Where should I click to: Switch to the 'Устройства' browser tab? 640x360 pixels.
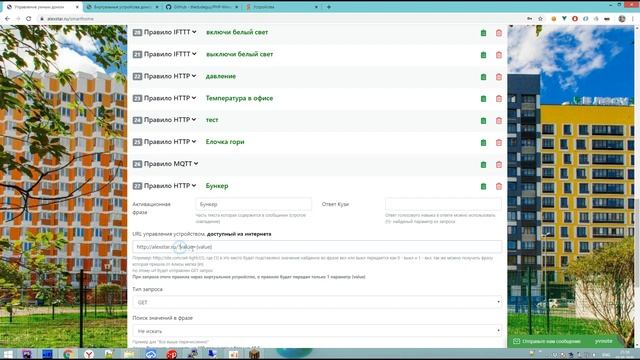[x=282, y=7]
